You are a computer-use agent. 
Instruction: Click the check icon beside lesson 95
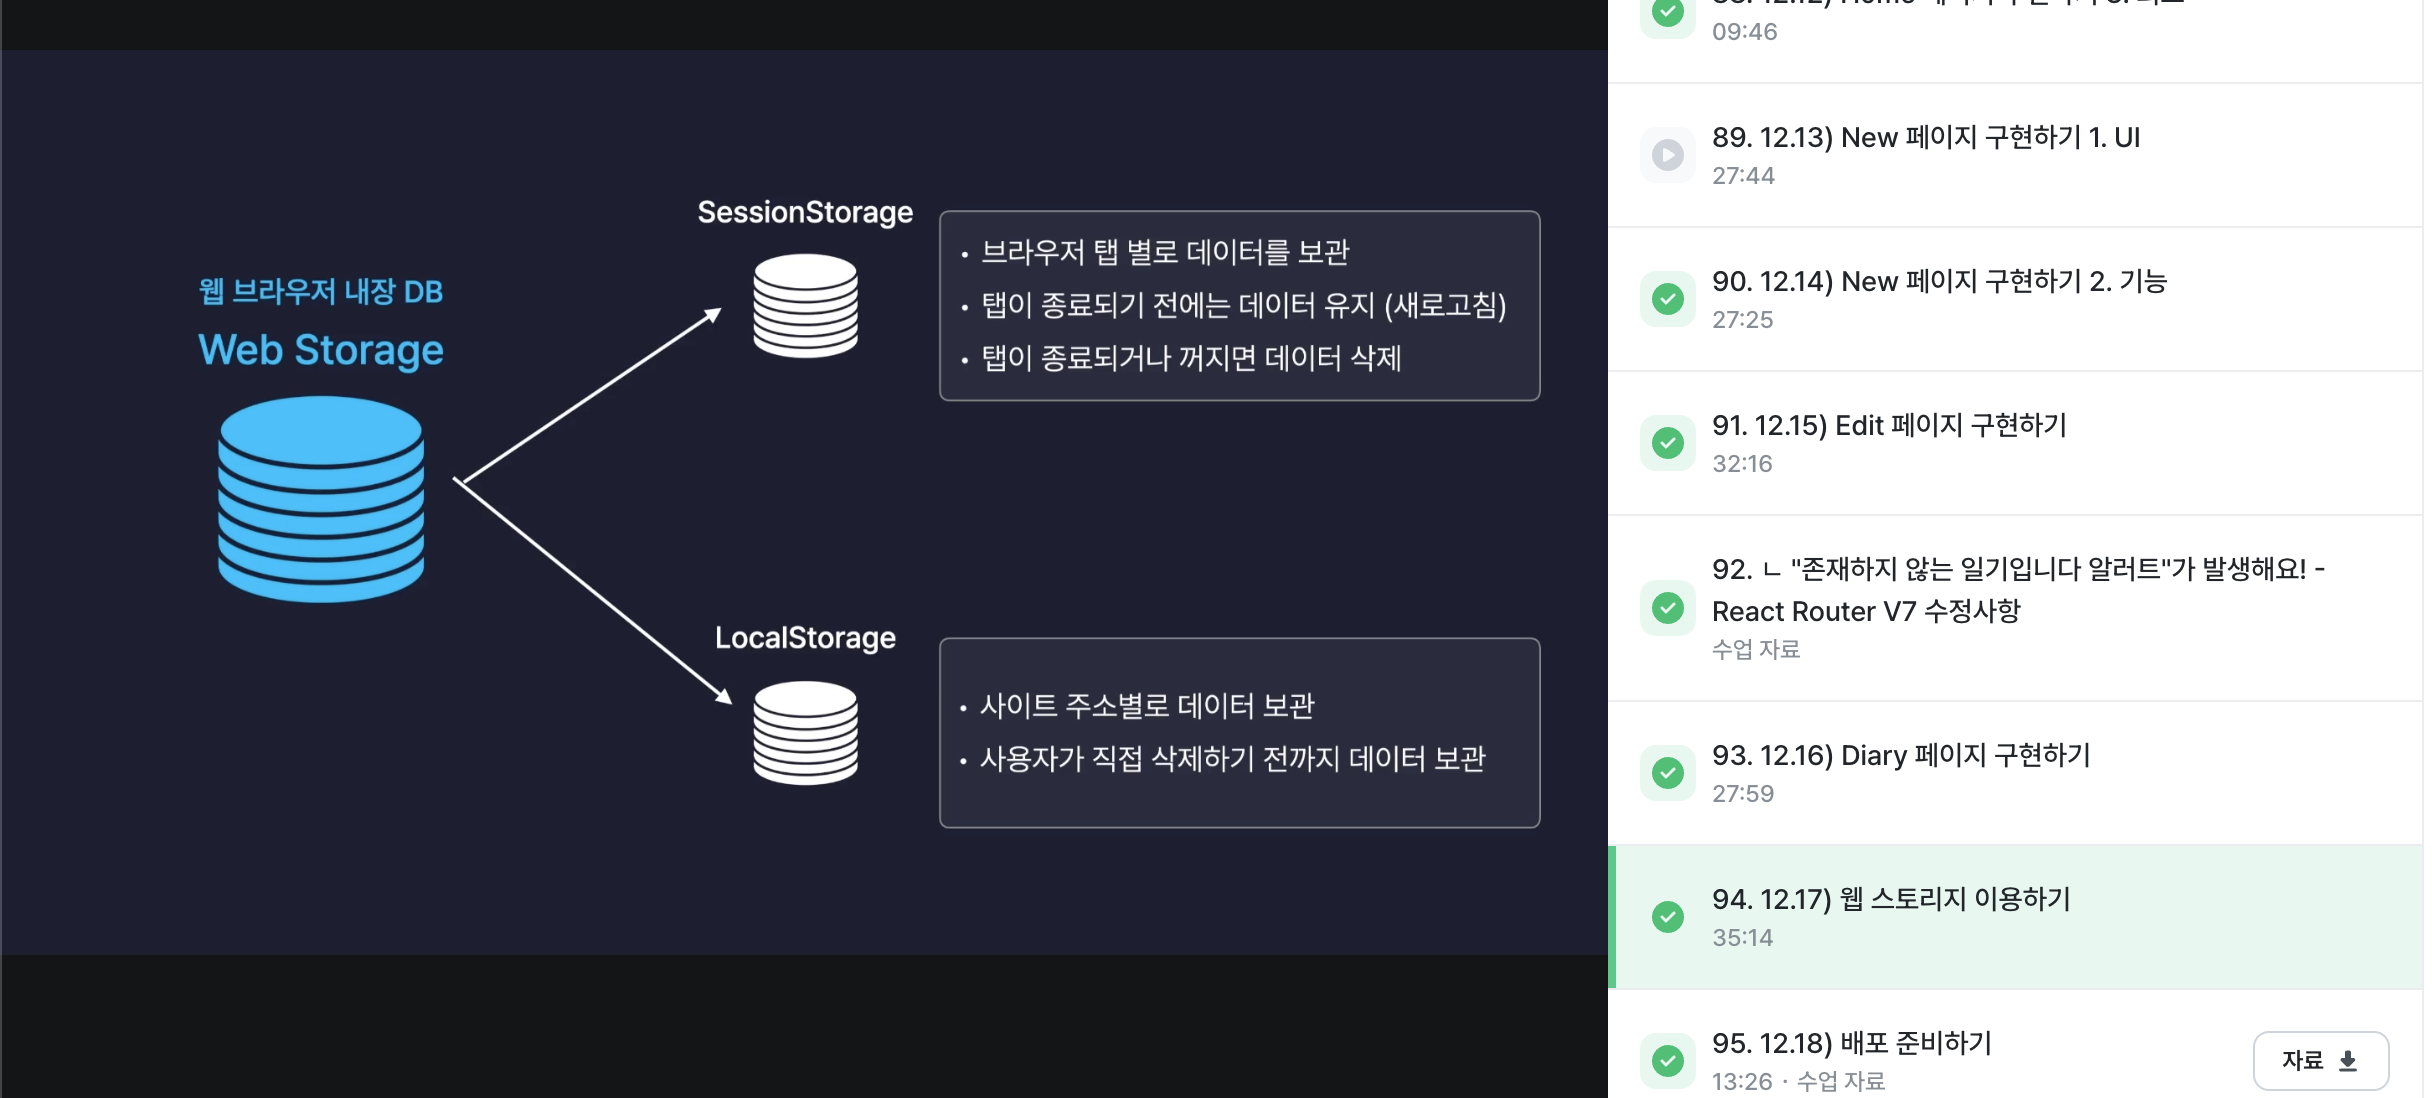[x=1667, y=1061]
